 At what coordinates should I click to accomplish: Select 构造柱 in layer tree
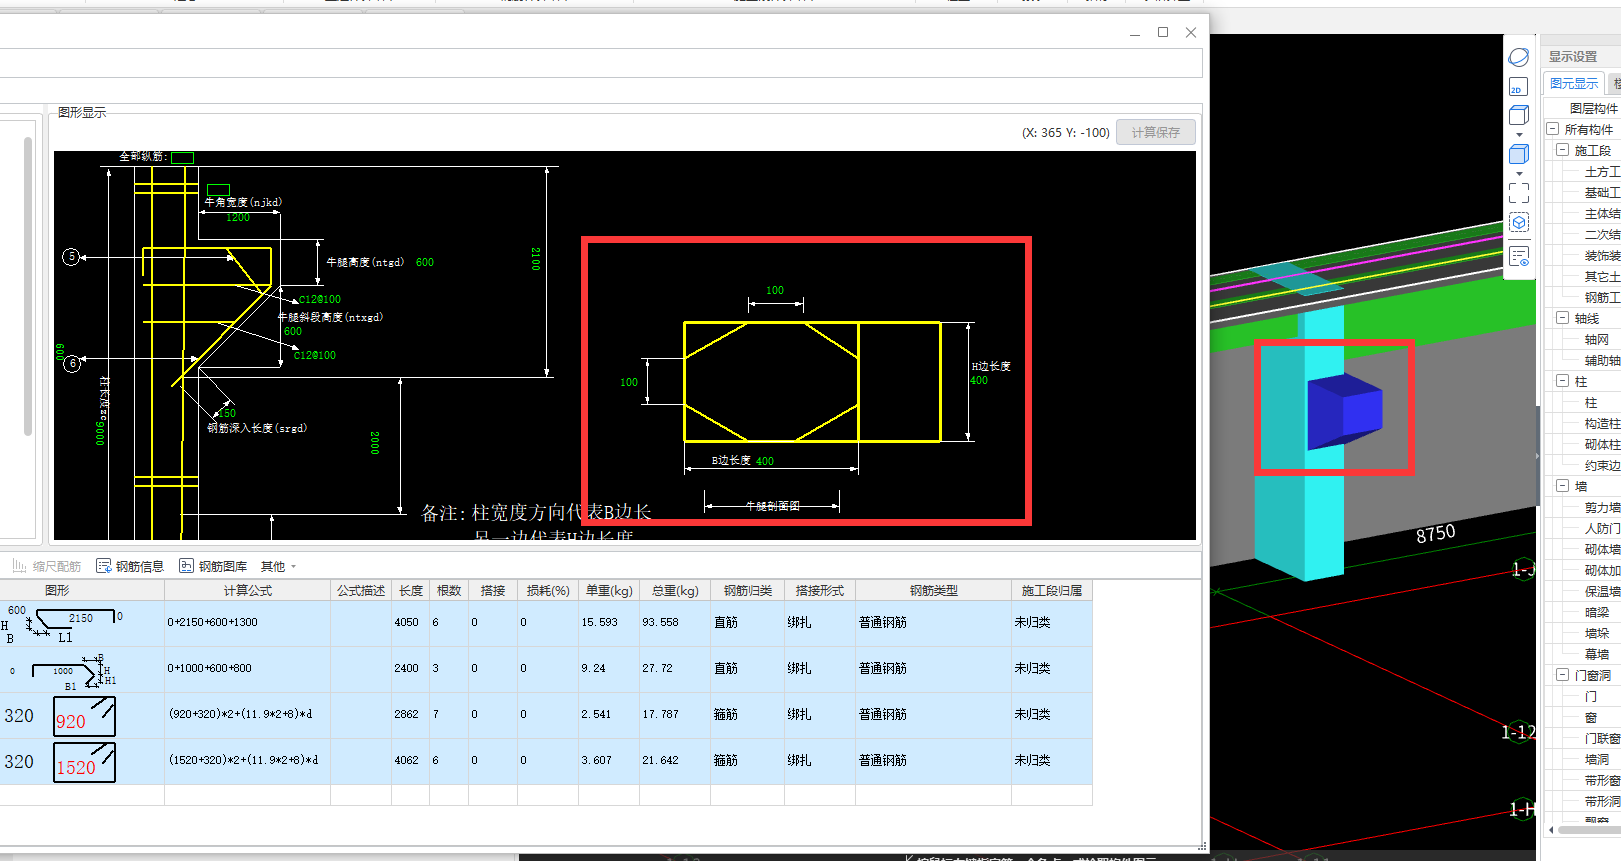1602,424
